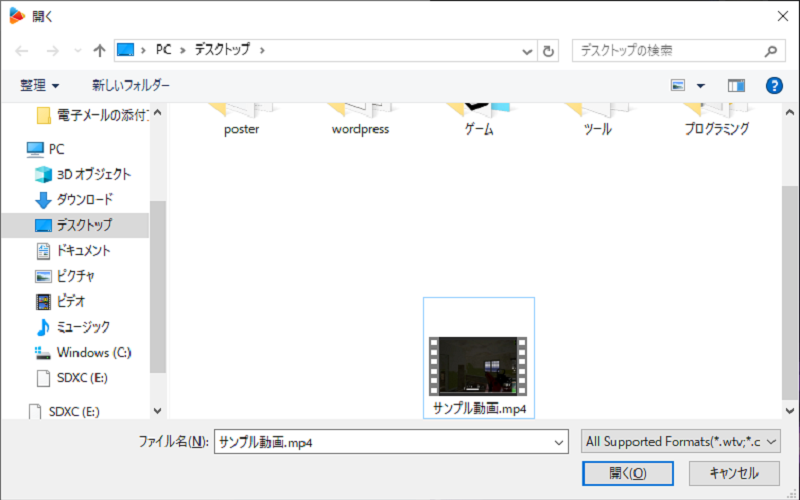Click the file list scrollbar thumb
800x500 pixels.
pos(790,293)
